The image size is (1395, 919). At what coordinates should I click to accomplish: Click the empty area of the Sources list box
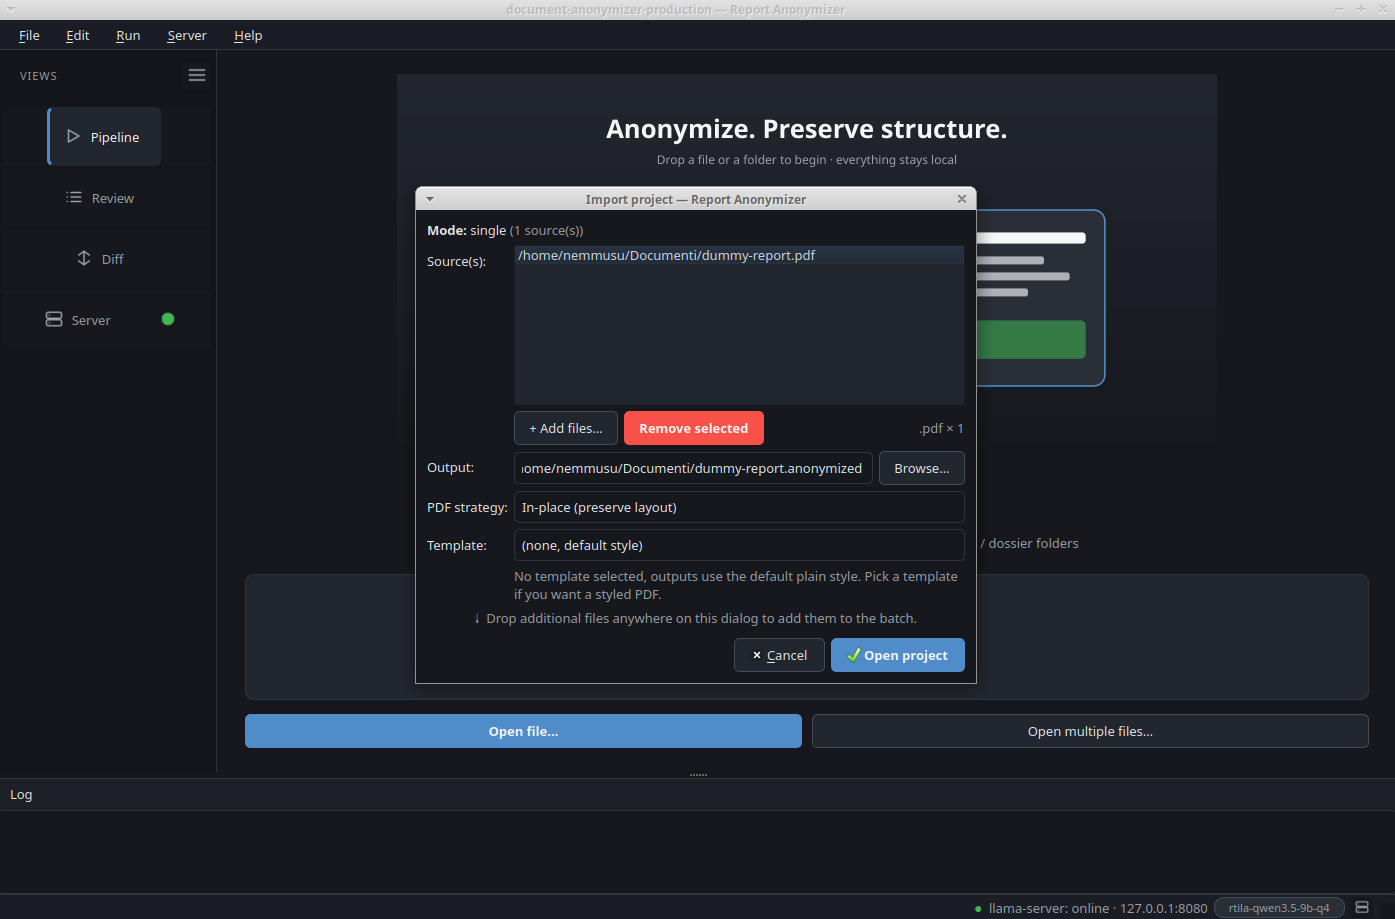point(739,335)
